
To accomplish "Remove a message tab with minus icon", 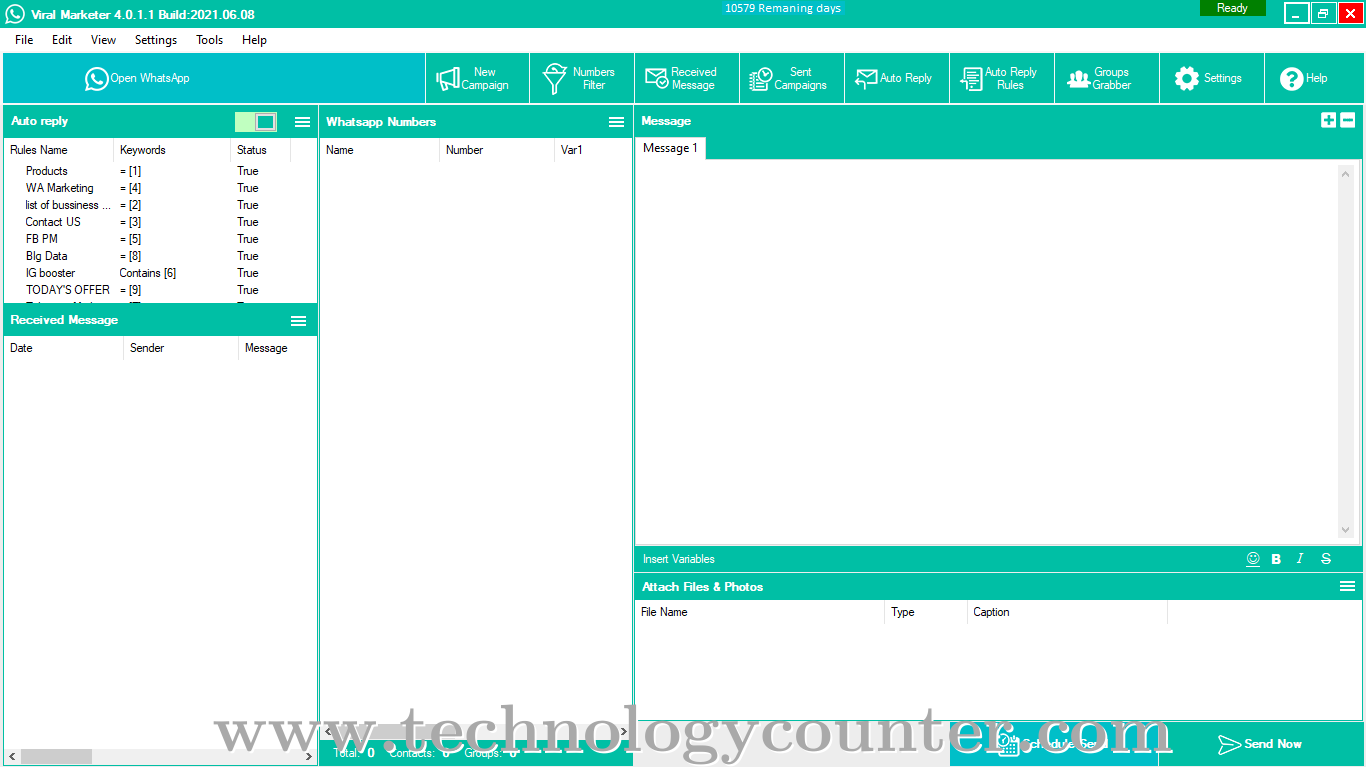I will (1347, 120).
